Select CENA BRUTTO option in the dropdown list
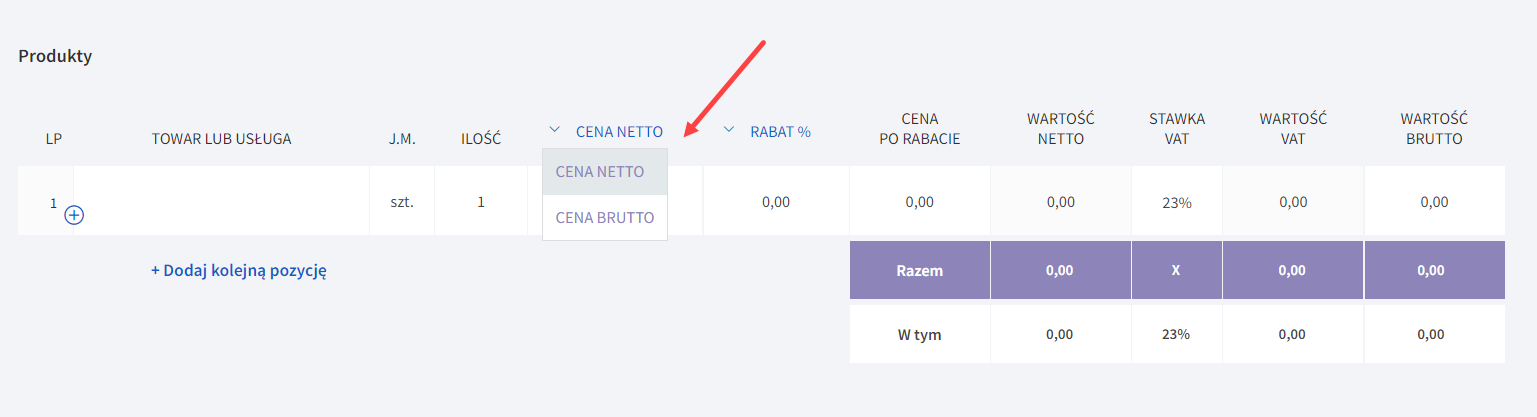 (604, 217)
